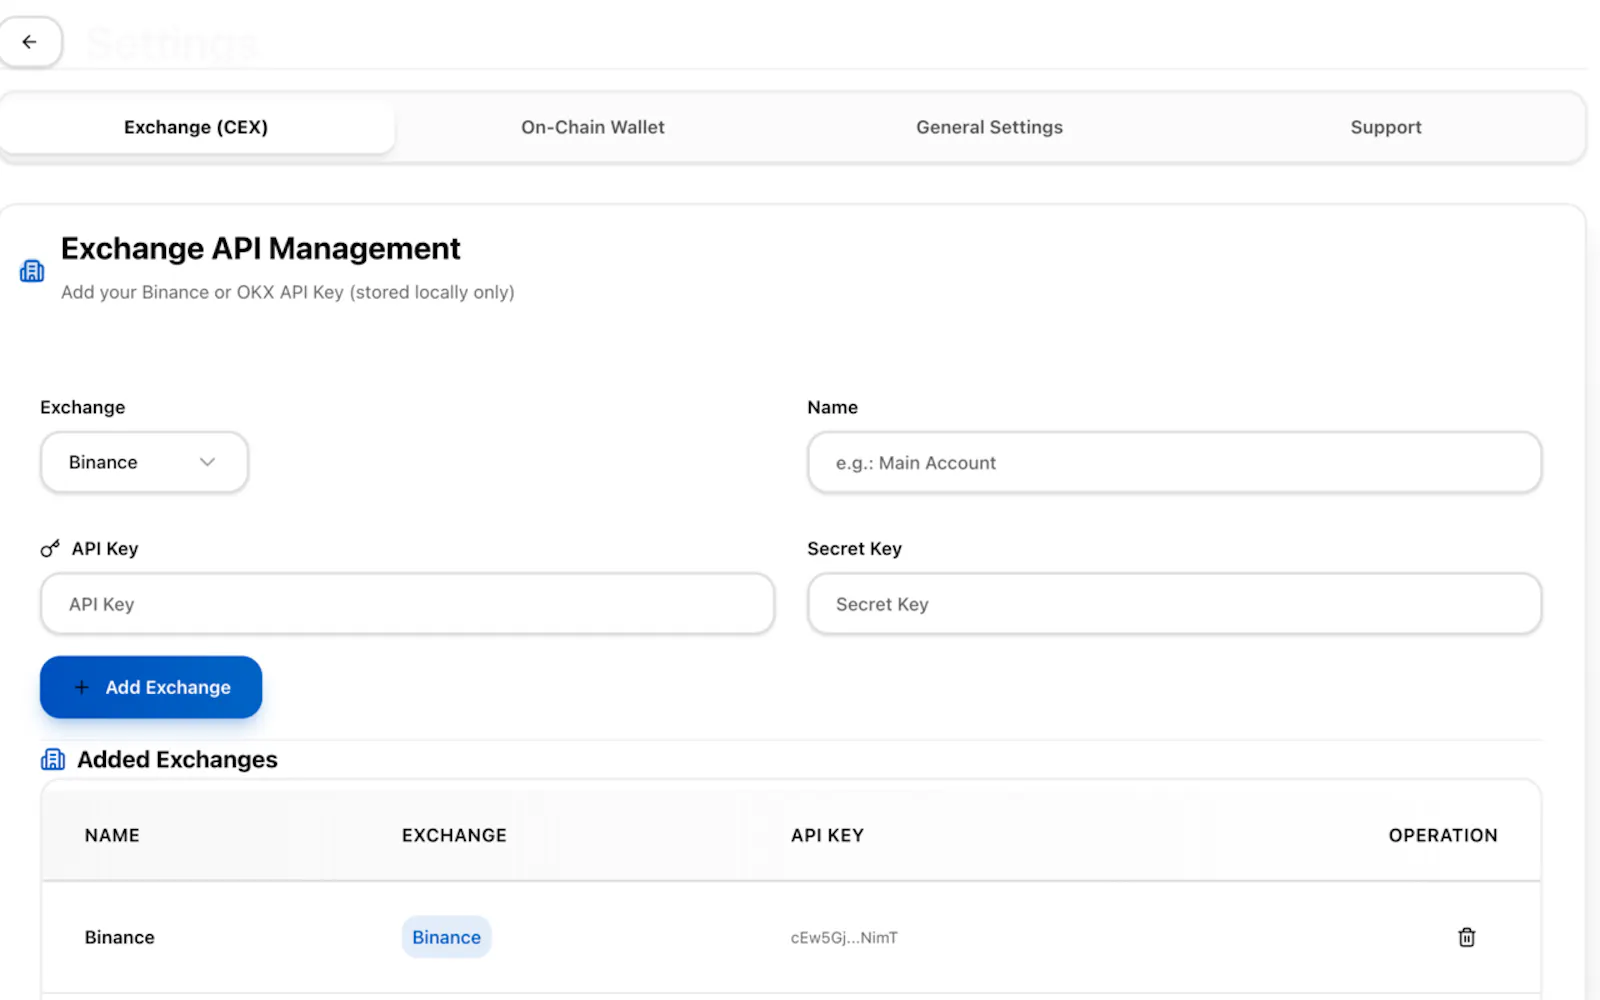Viewport: 1600px width, 1000px height.
Task: Switch to the Exchange (CEX) tab
Action: pos(196,127)
